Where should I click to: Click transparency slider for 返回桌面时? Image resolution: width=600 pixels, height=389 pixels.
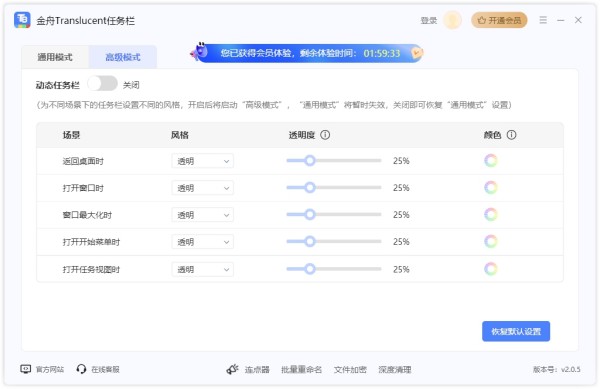[x=334, y=161]
